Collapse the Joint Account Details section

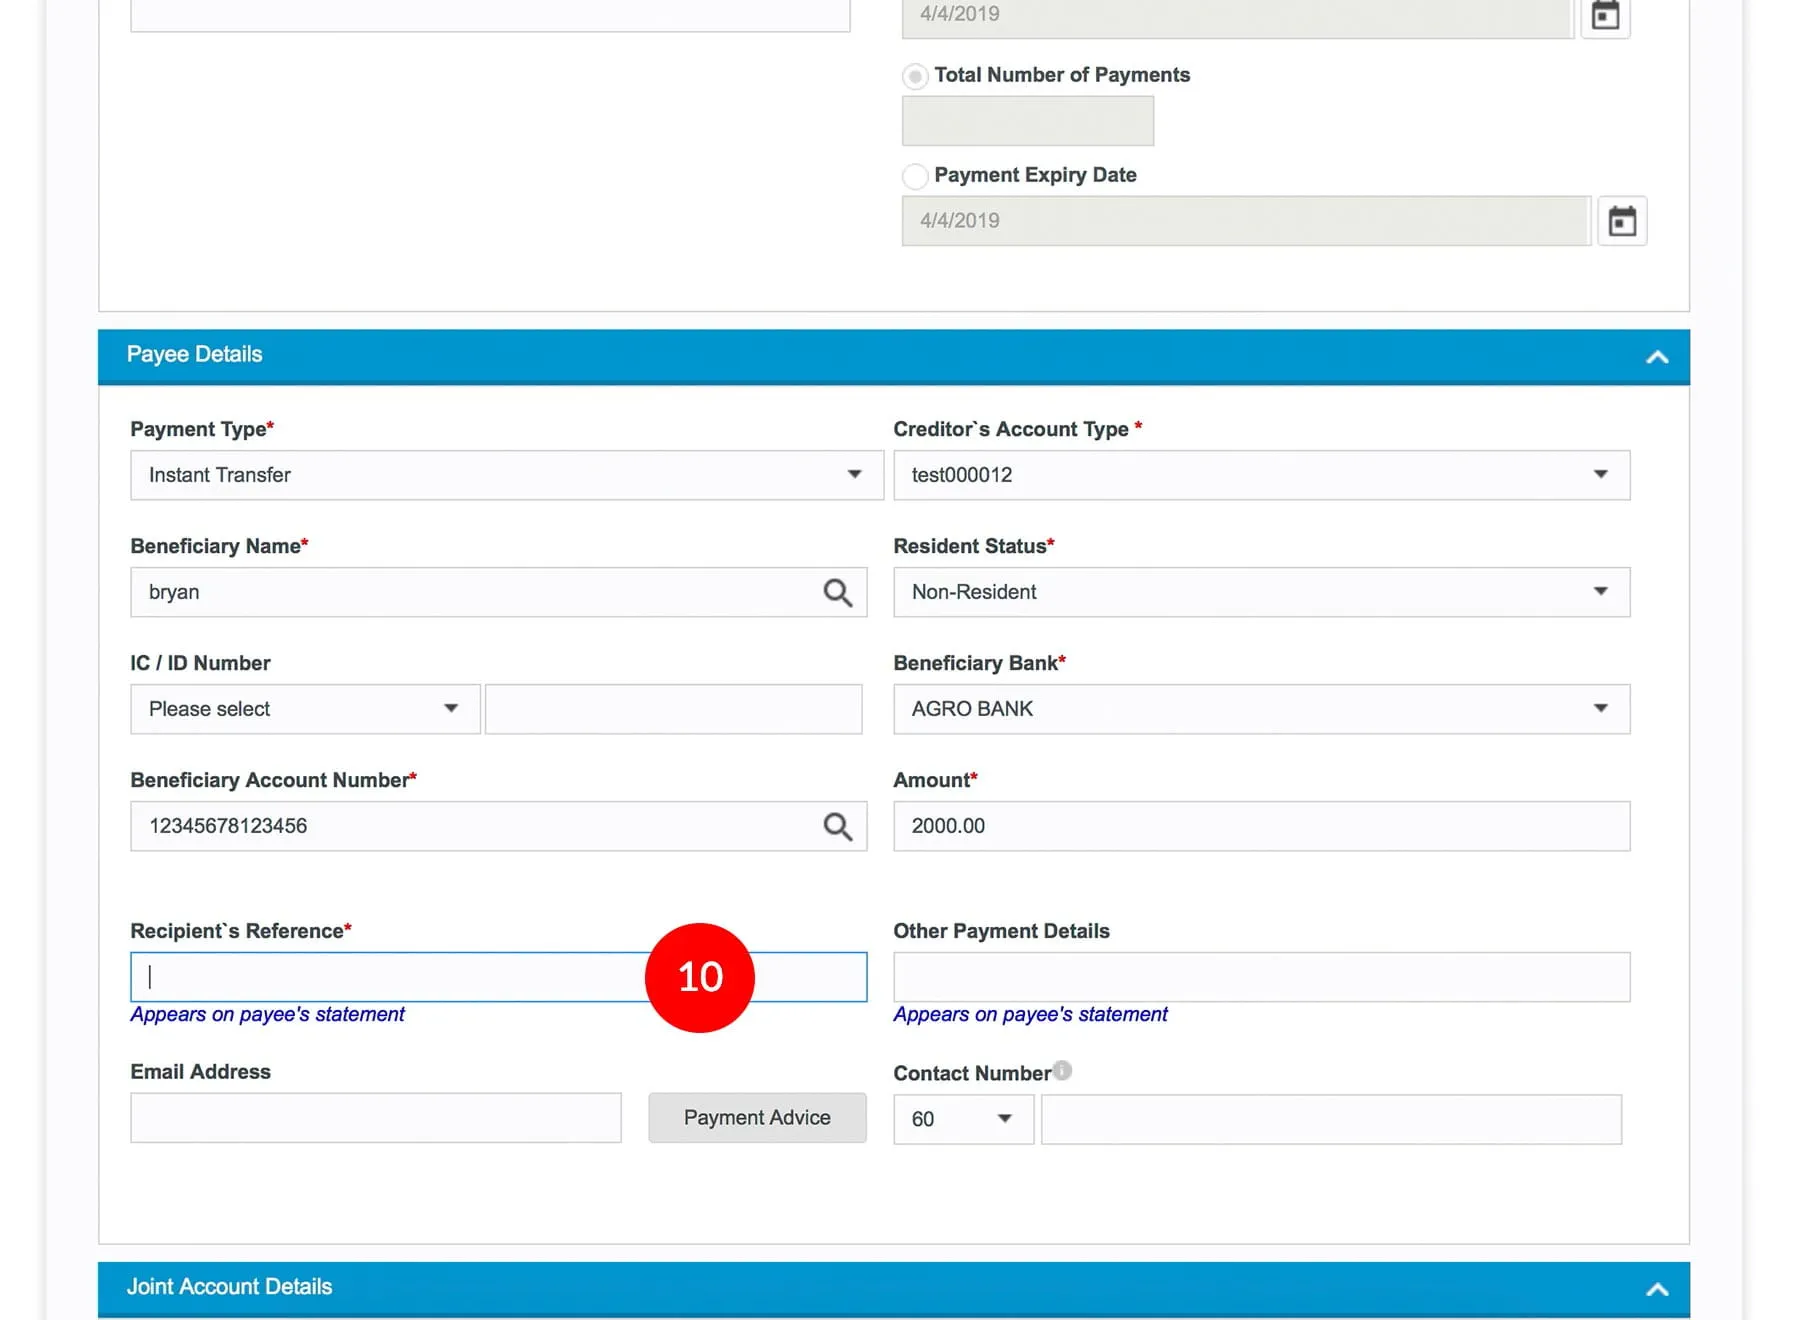coord(1657,1289)
